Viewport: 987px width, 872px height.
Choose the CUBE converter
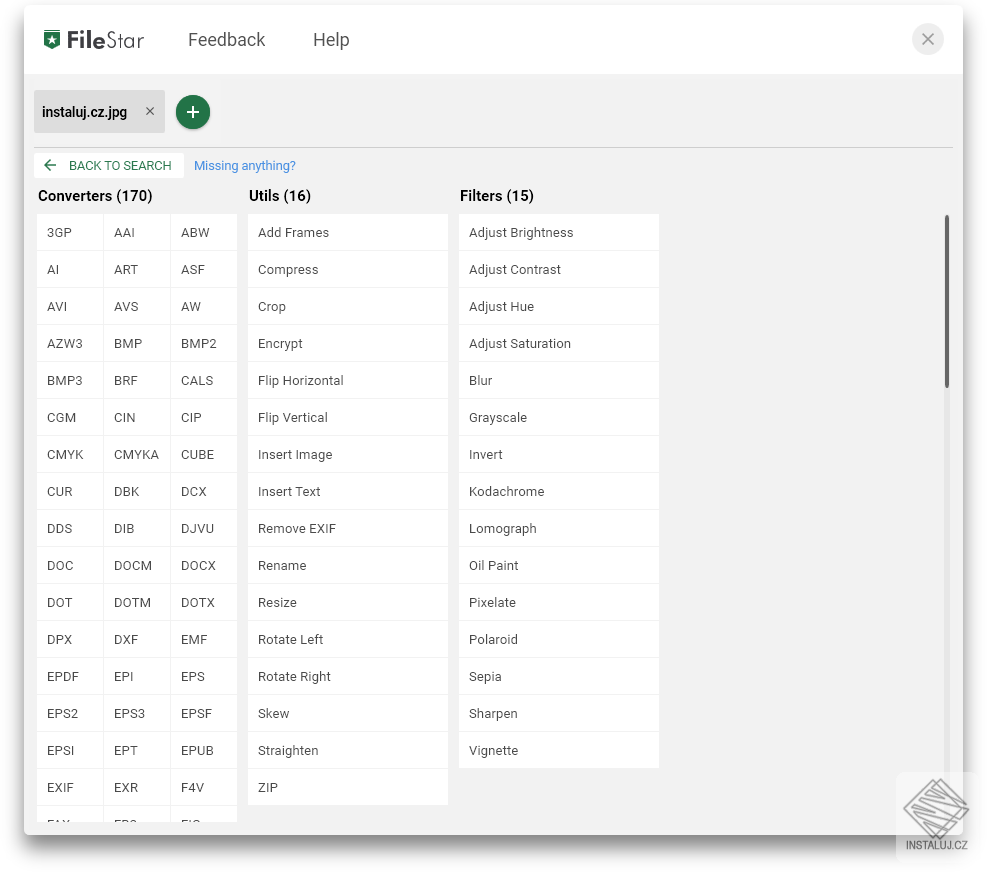click(x=204, y=455)
